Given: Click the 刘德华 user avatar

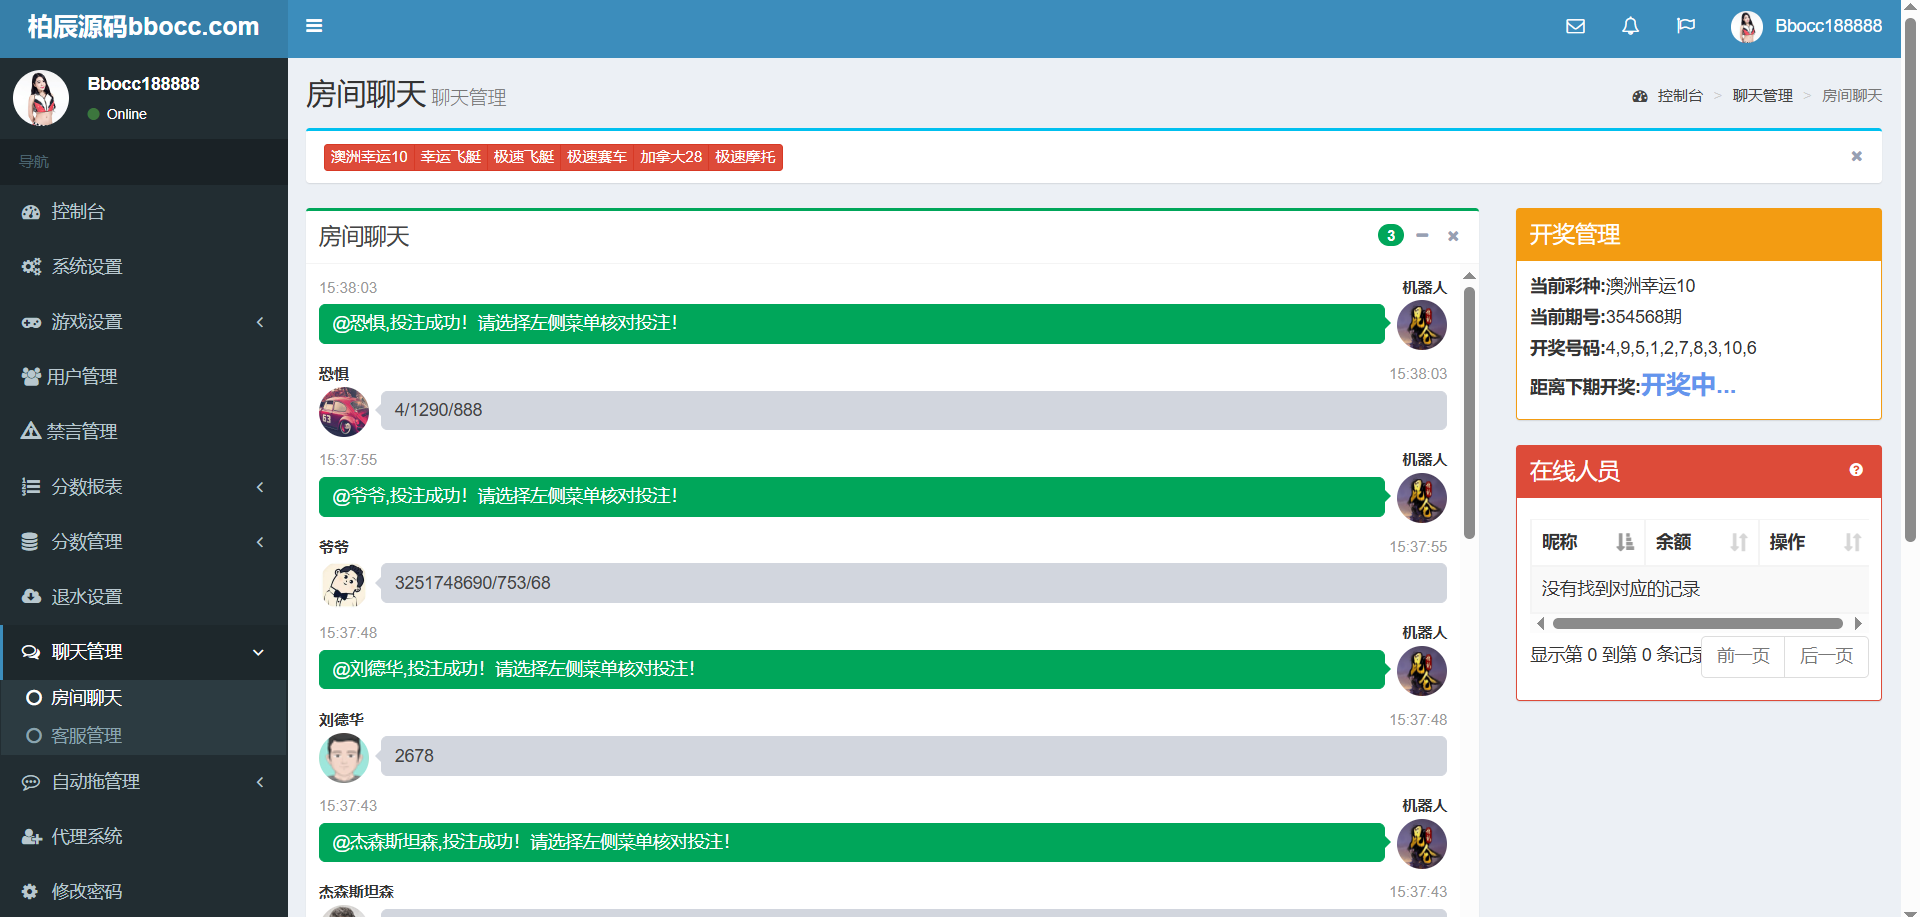Looking at the screenshot, I should pyautogui.click(x=344, y=757).
